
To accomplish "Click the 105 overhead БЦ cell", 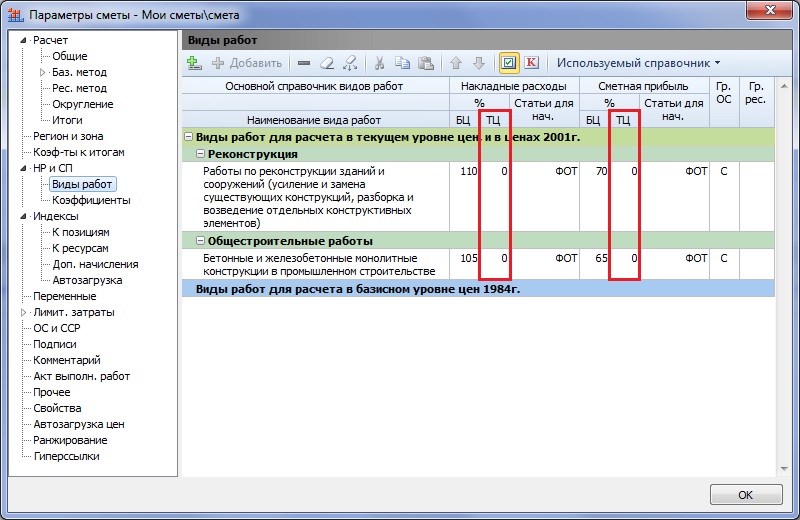I will point(464,264).
